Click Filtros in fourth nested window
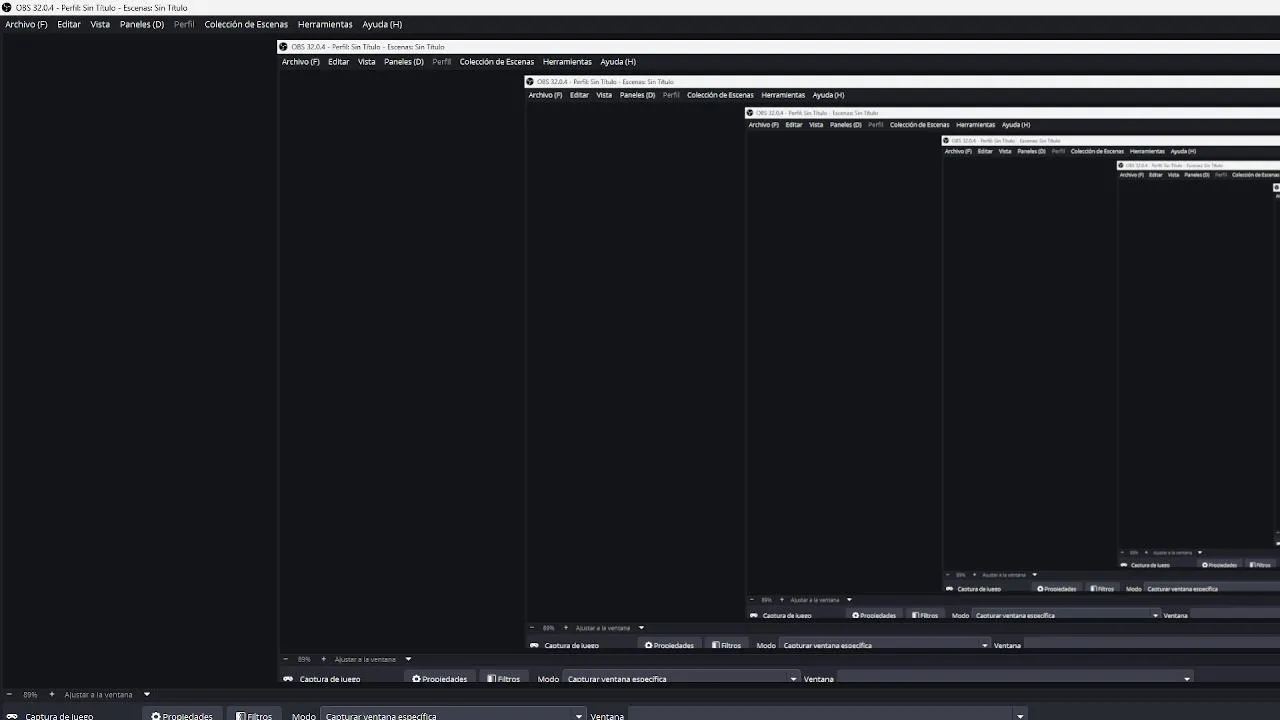 click(x=1102, y=589)
